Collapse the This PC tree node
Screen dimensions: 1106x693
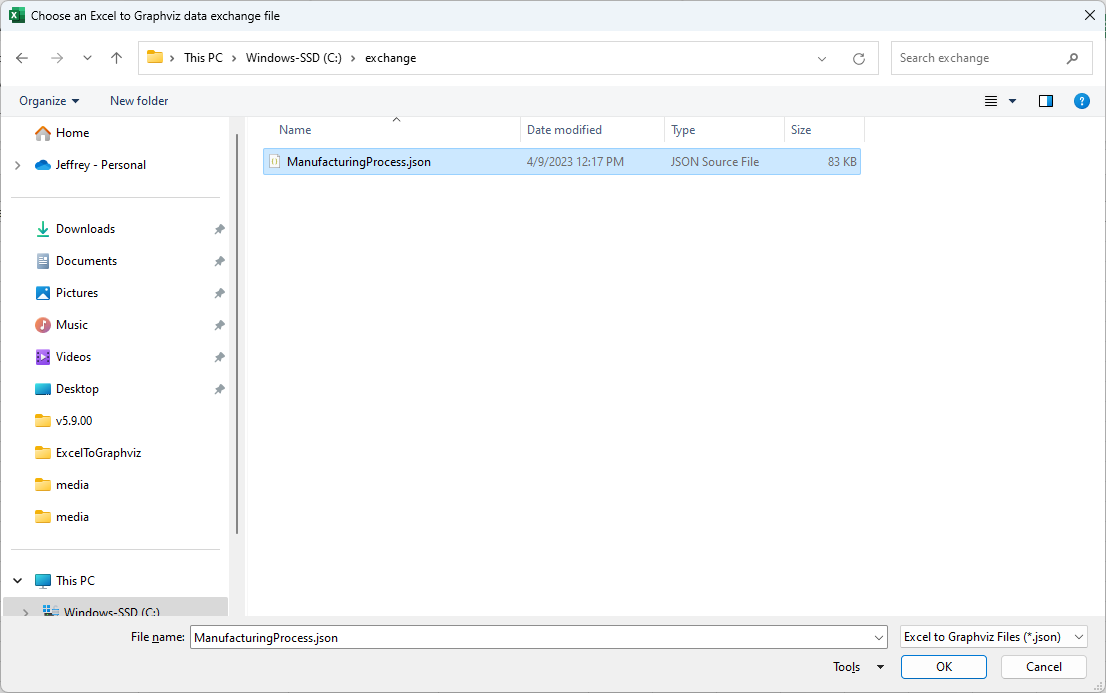coord(18,581)
